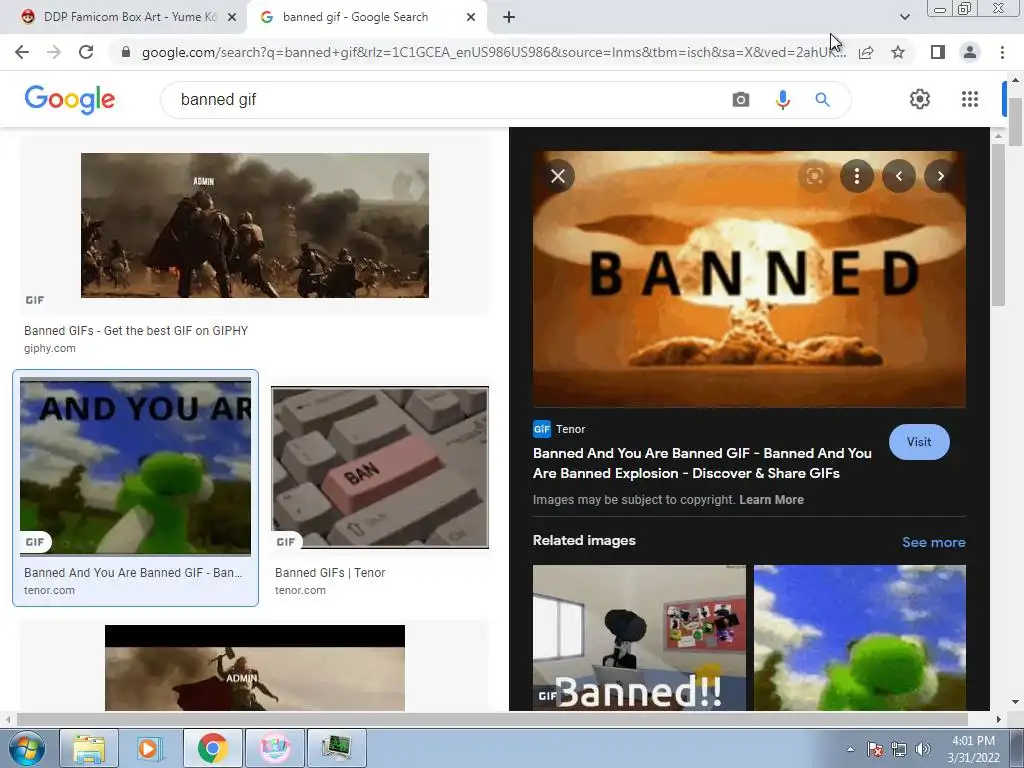Viewport: 1024px width, 768px height.
Task: Start voice search with microphone
Action: [782, 99]
